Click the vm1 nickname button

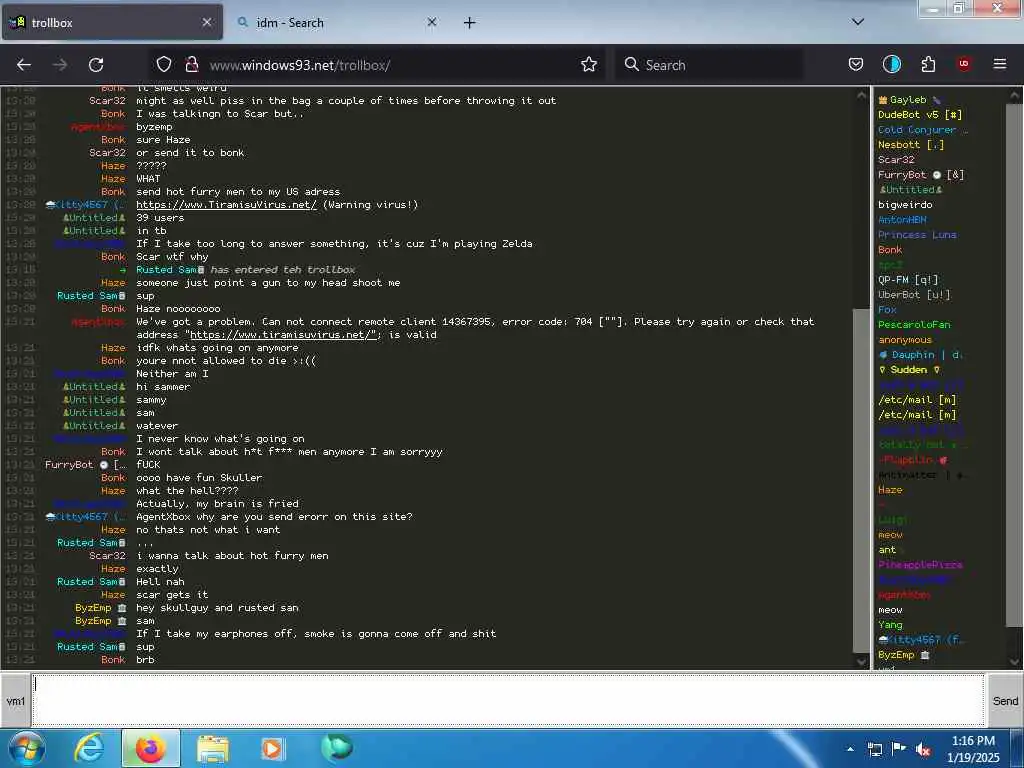(x=16, y=701)
